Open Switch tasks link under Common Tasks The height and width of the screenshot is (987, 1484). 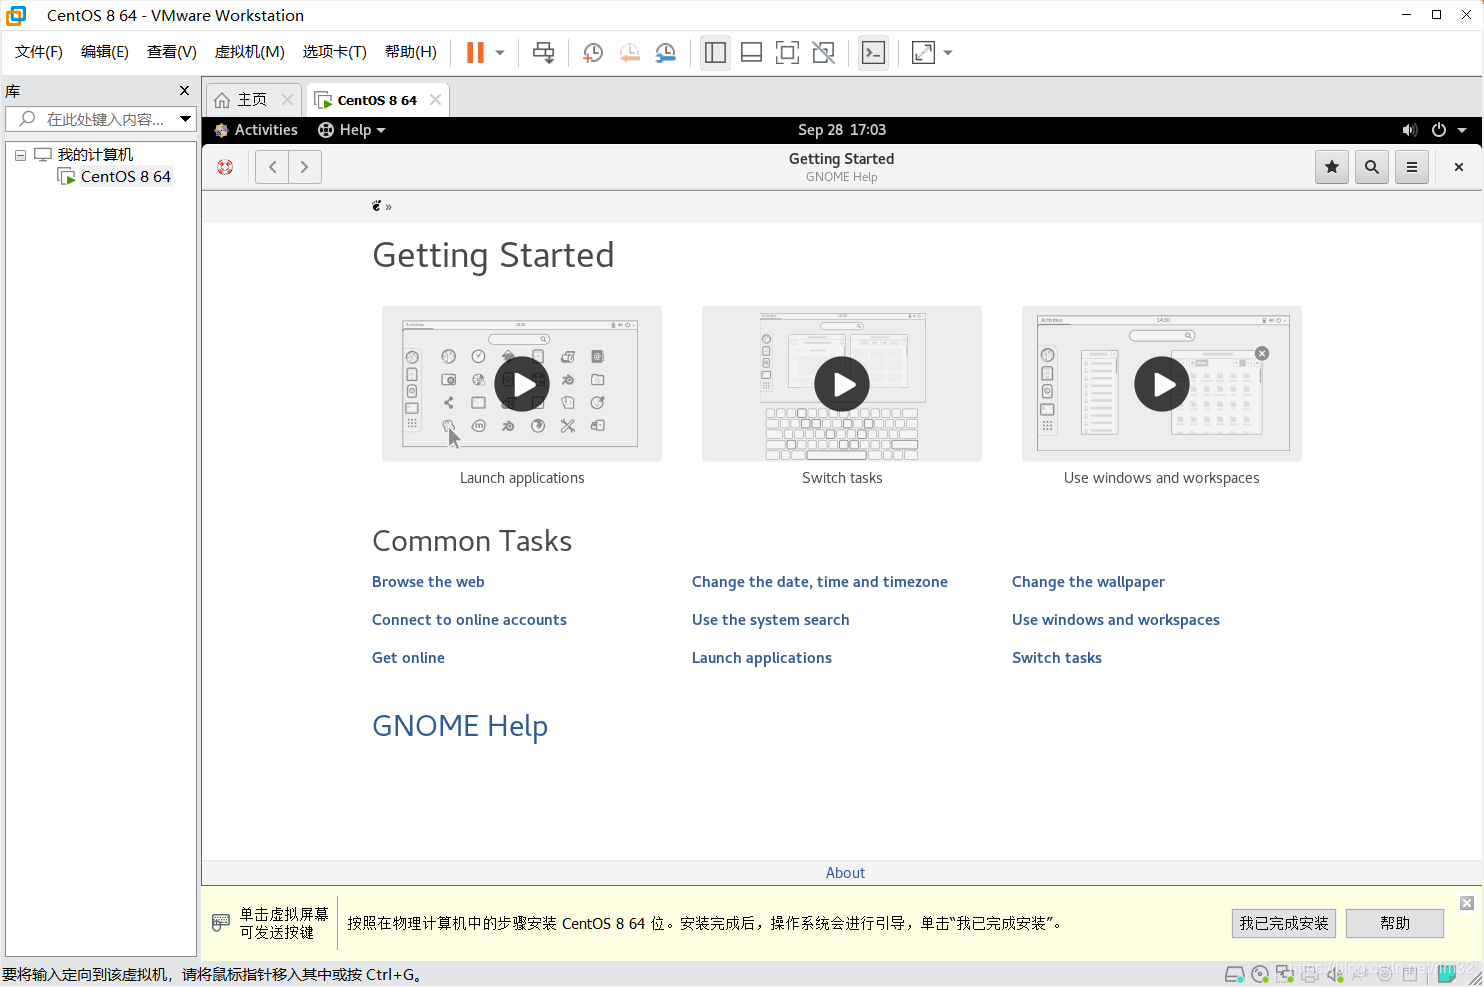point(1057,658)
